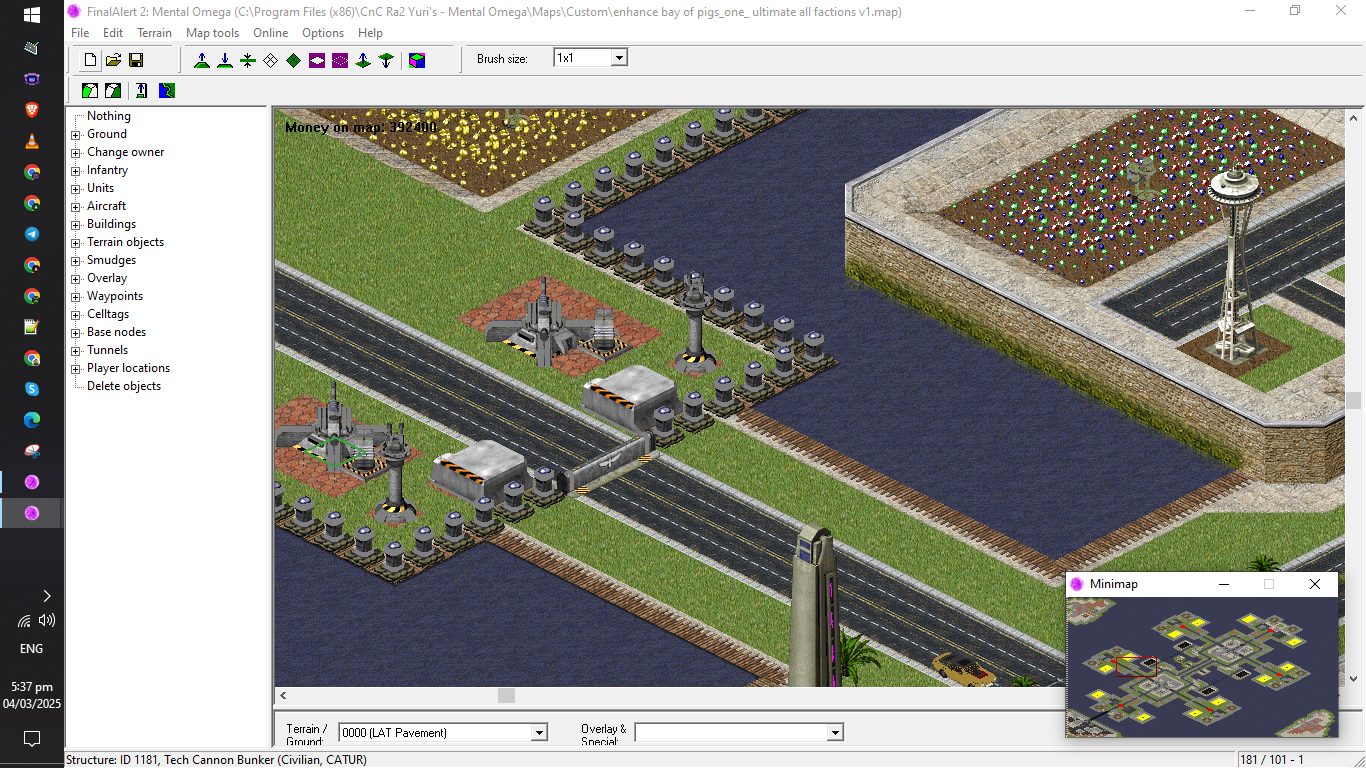The image size is (1366, 768).
Task: Open the Terrain menu
Action: (154, 33)
